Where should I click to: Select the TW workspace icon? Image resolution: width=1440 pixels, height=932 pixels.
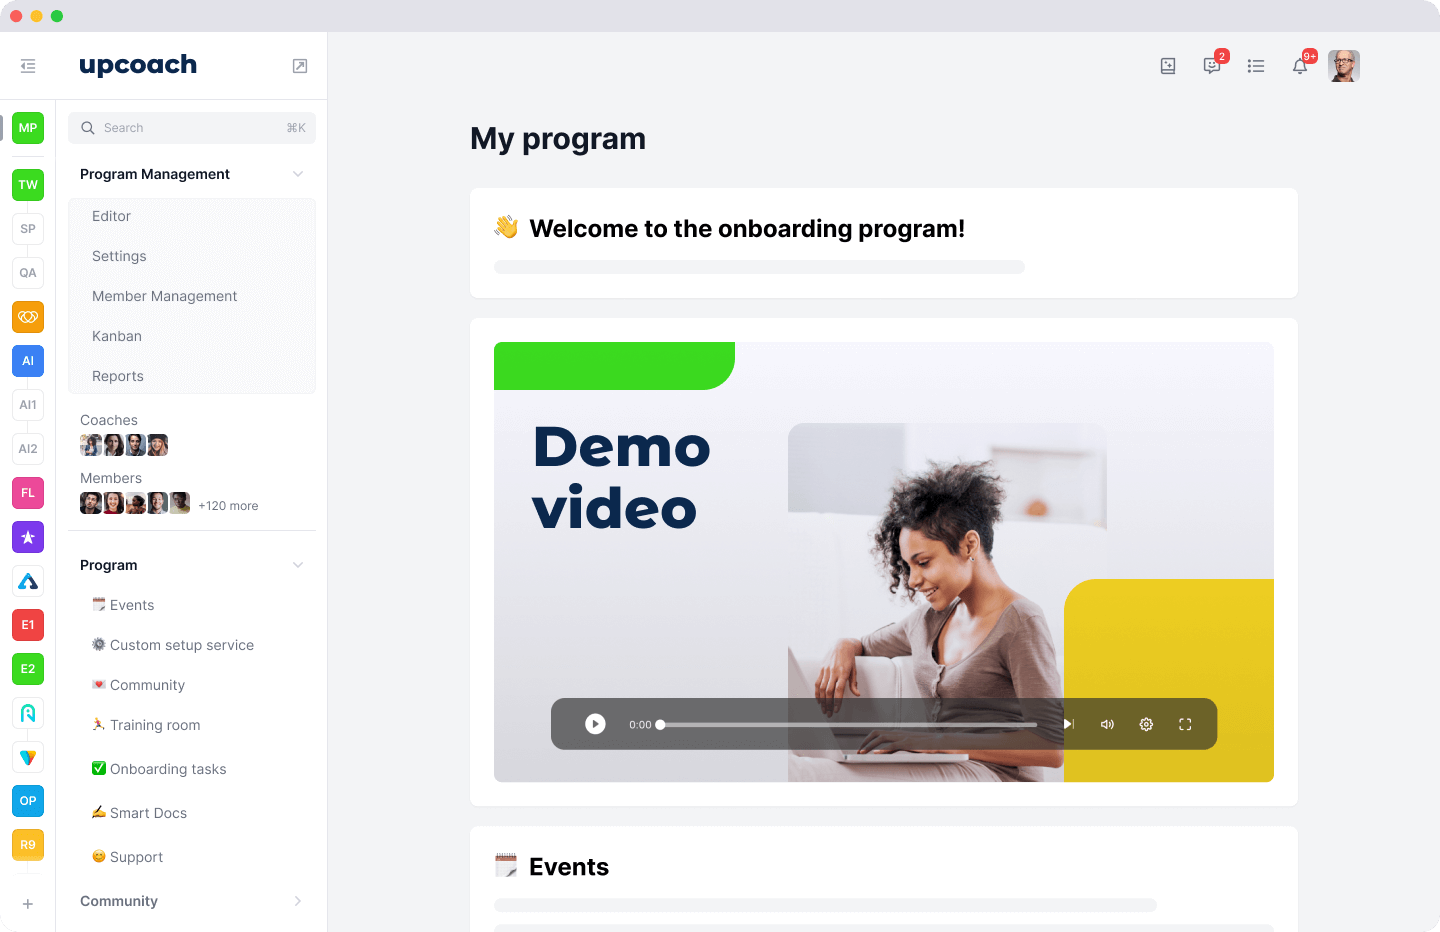pos(28,184)
